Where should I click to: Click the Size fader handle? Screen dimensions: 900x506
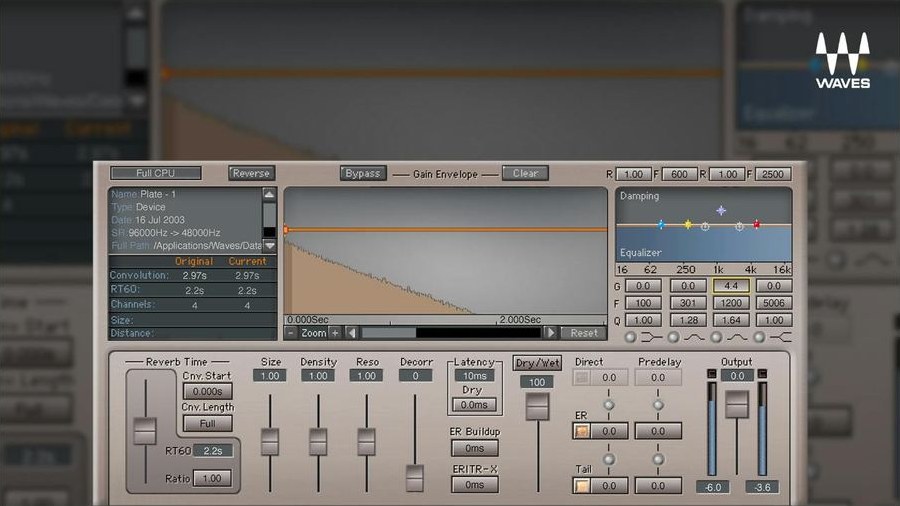[270, 442]
